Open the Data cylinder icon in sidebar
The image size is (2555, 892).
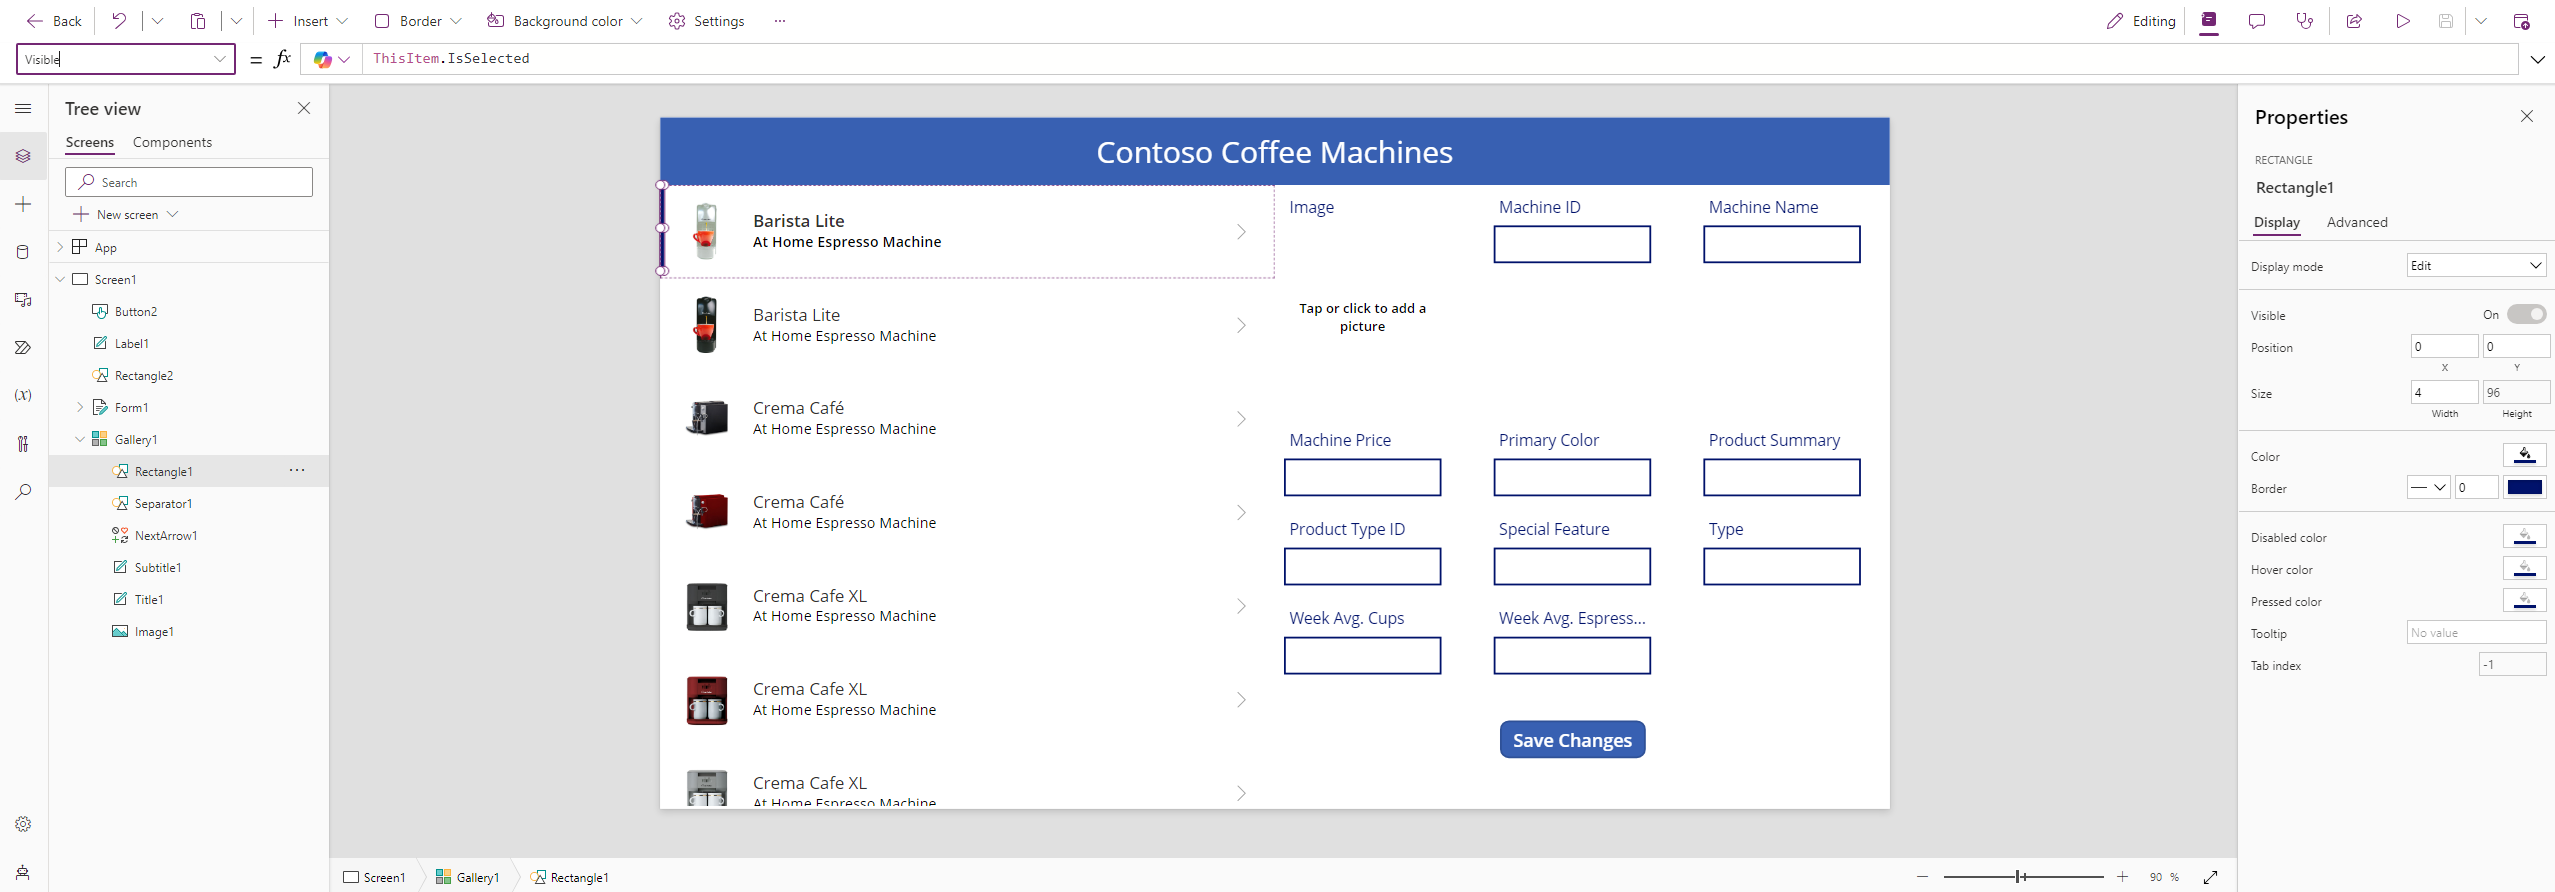click(x=23, y=252)
